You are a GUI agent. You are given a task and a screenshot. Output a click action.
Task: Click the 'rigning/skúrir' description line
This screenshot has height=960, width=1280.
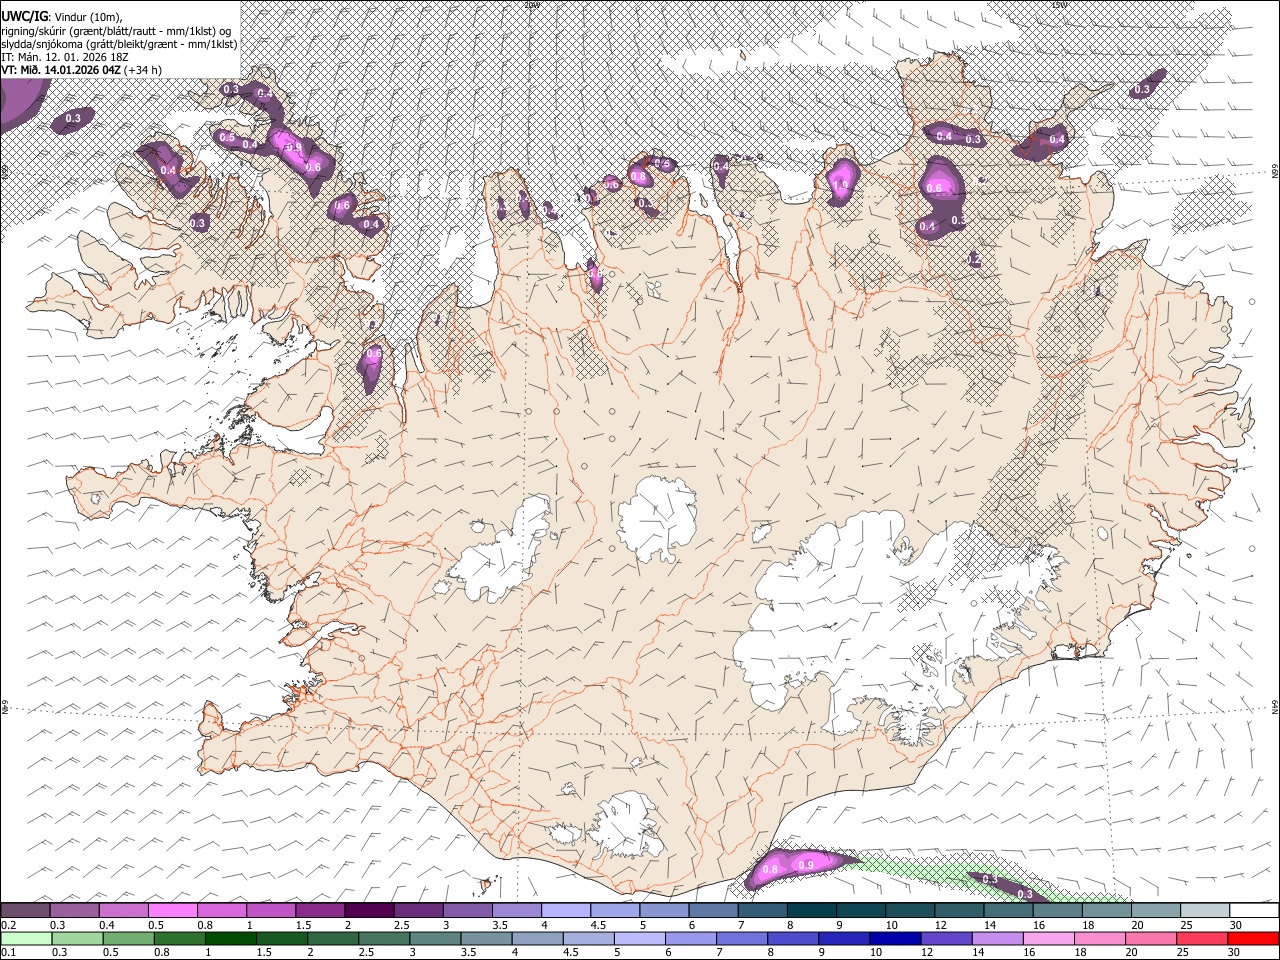[x=118, y=31]
